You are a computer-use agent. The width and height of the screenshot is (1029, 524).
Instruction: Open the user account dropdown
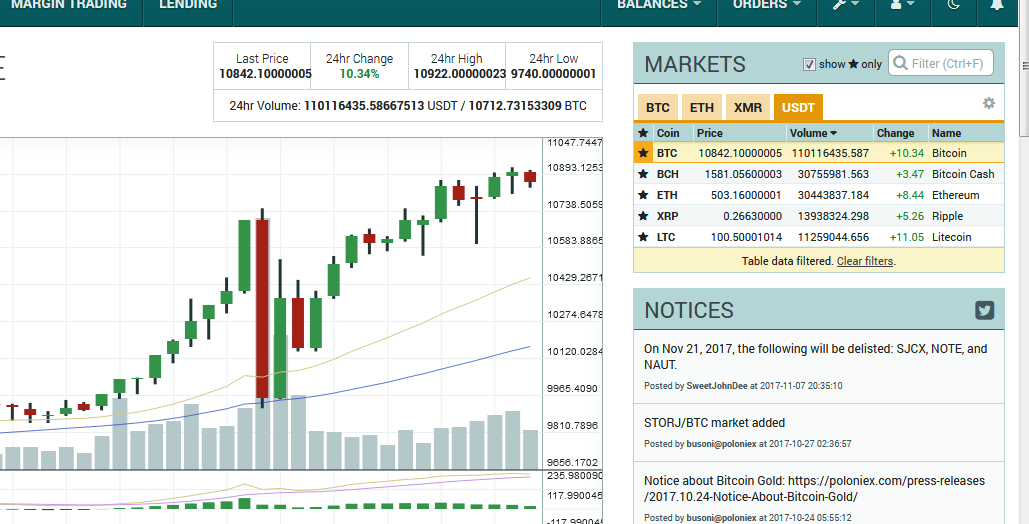click(903, 5)
